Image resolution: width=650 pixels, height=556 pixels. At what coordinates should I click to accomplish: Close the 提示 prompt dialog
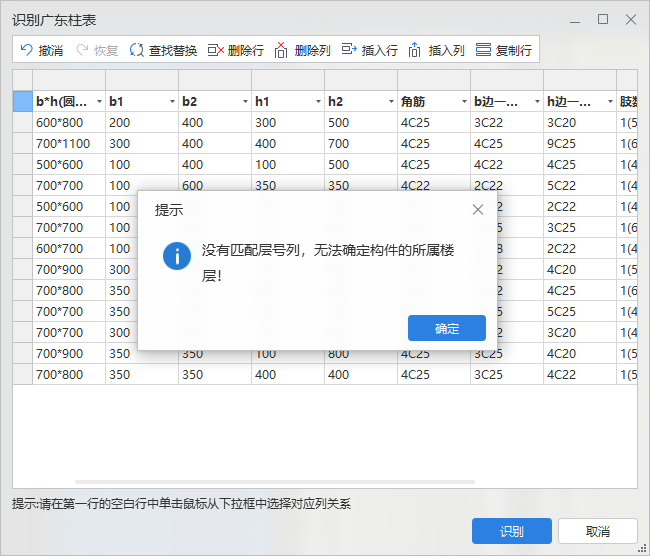click(478, 210)
